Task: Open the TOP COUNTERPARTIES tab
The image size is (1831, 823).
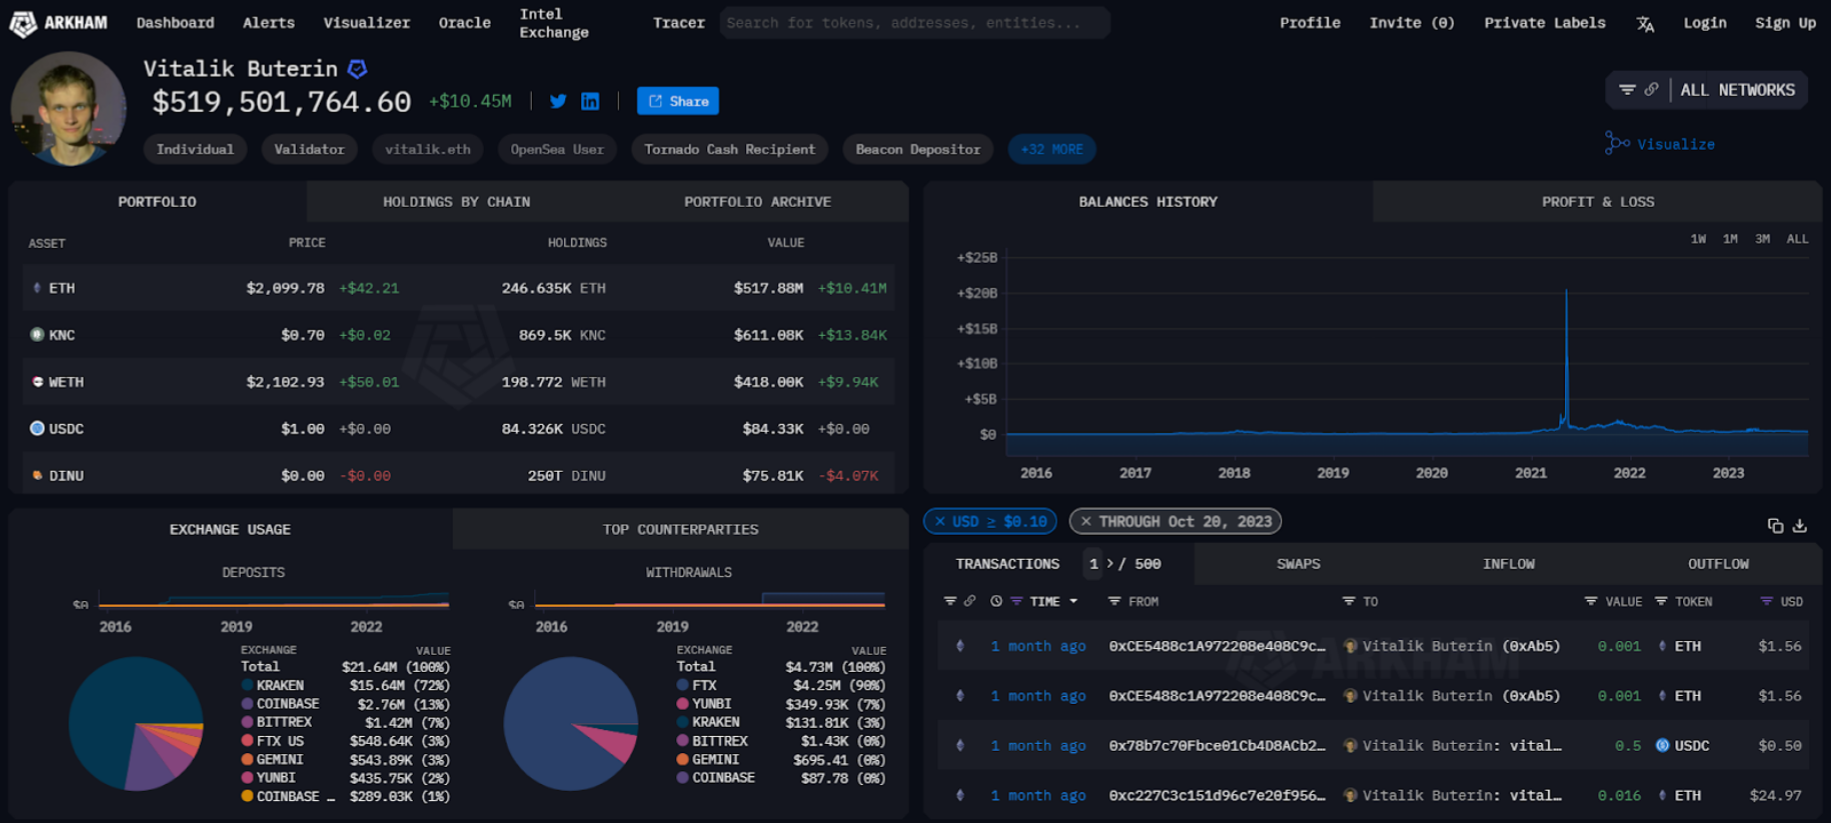Action: [680, 529]
